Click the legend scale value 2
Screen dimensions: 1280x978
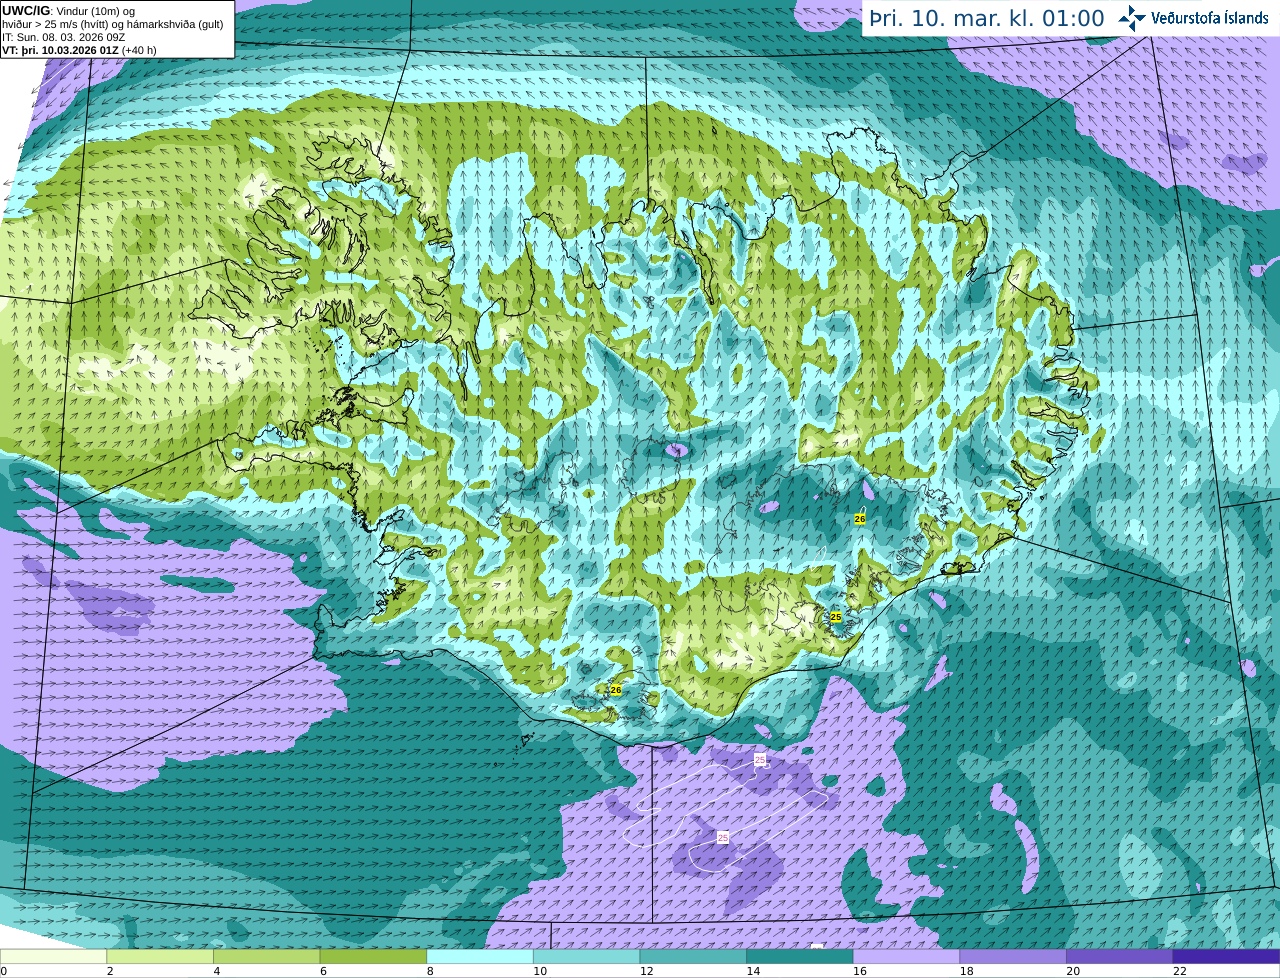coord(110,971)
